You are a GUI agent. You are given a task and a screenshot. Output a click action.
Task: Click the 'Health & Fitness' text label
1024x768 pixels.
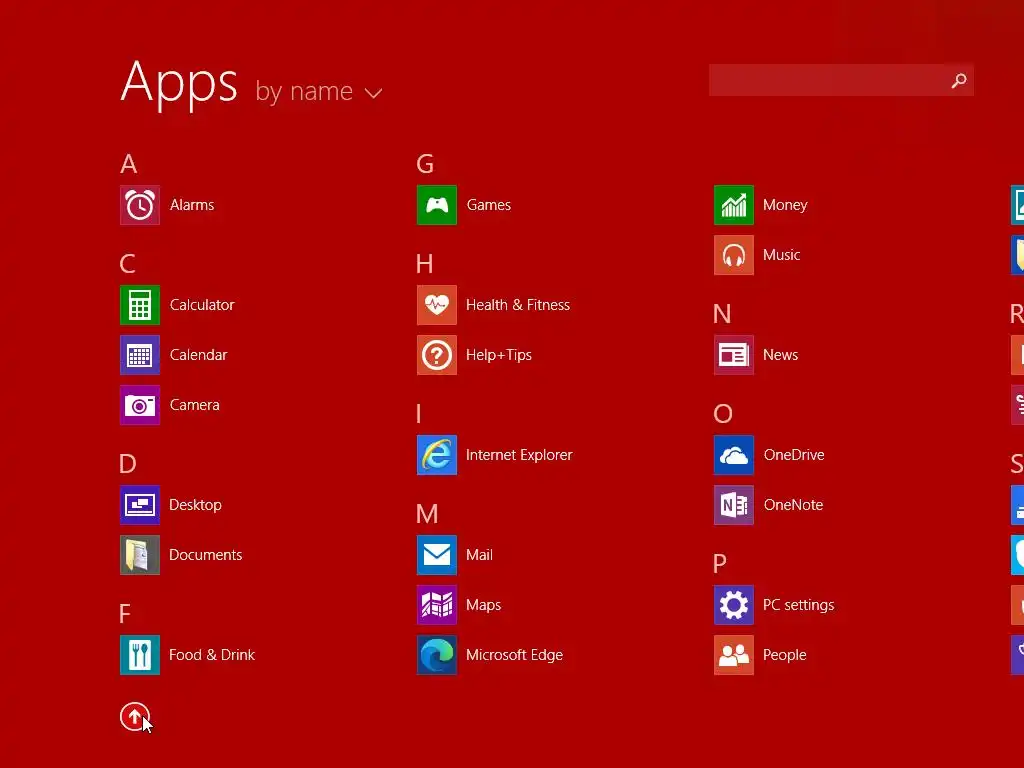coord(518,305)
